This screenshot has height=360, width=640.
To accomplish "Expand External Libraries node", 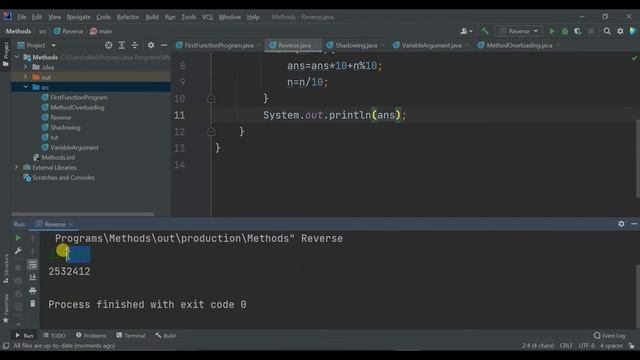I will [17, 167].
